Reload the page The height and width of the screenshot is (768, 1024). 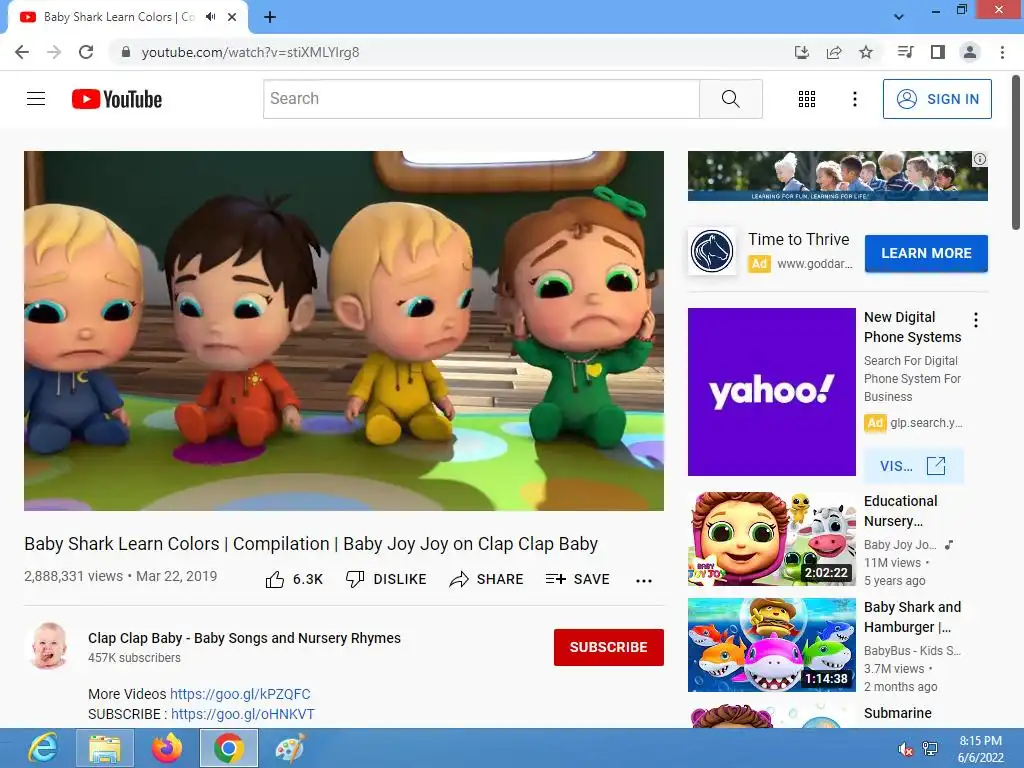[86, 52]
